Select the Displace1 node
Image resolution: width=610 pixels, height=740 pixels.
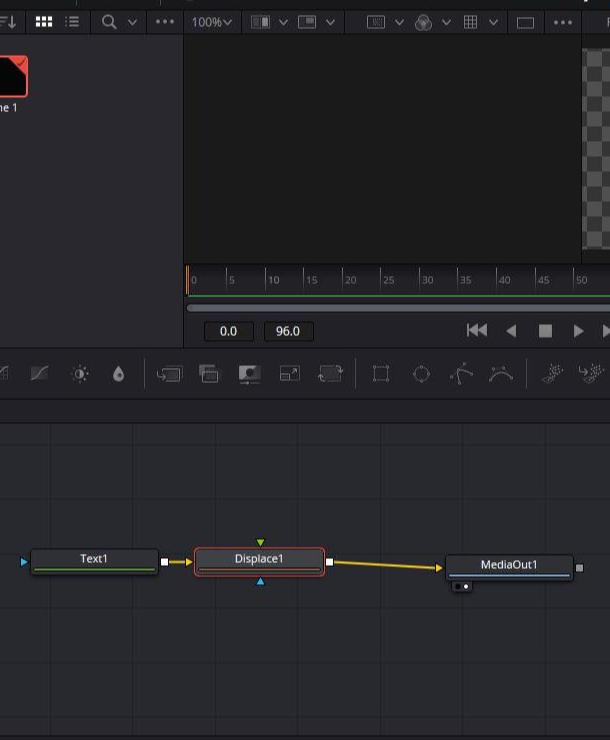(259, 562)
